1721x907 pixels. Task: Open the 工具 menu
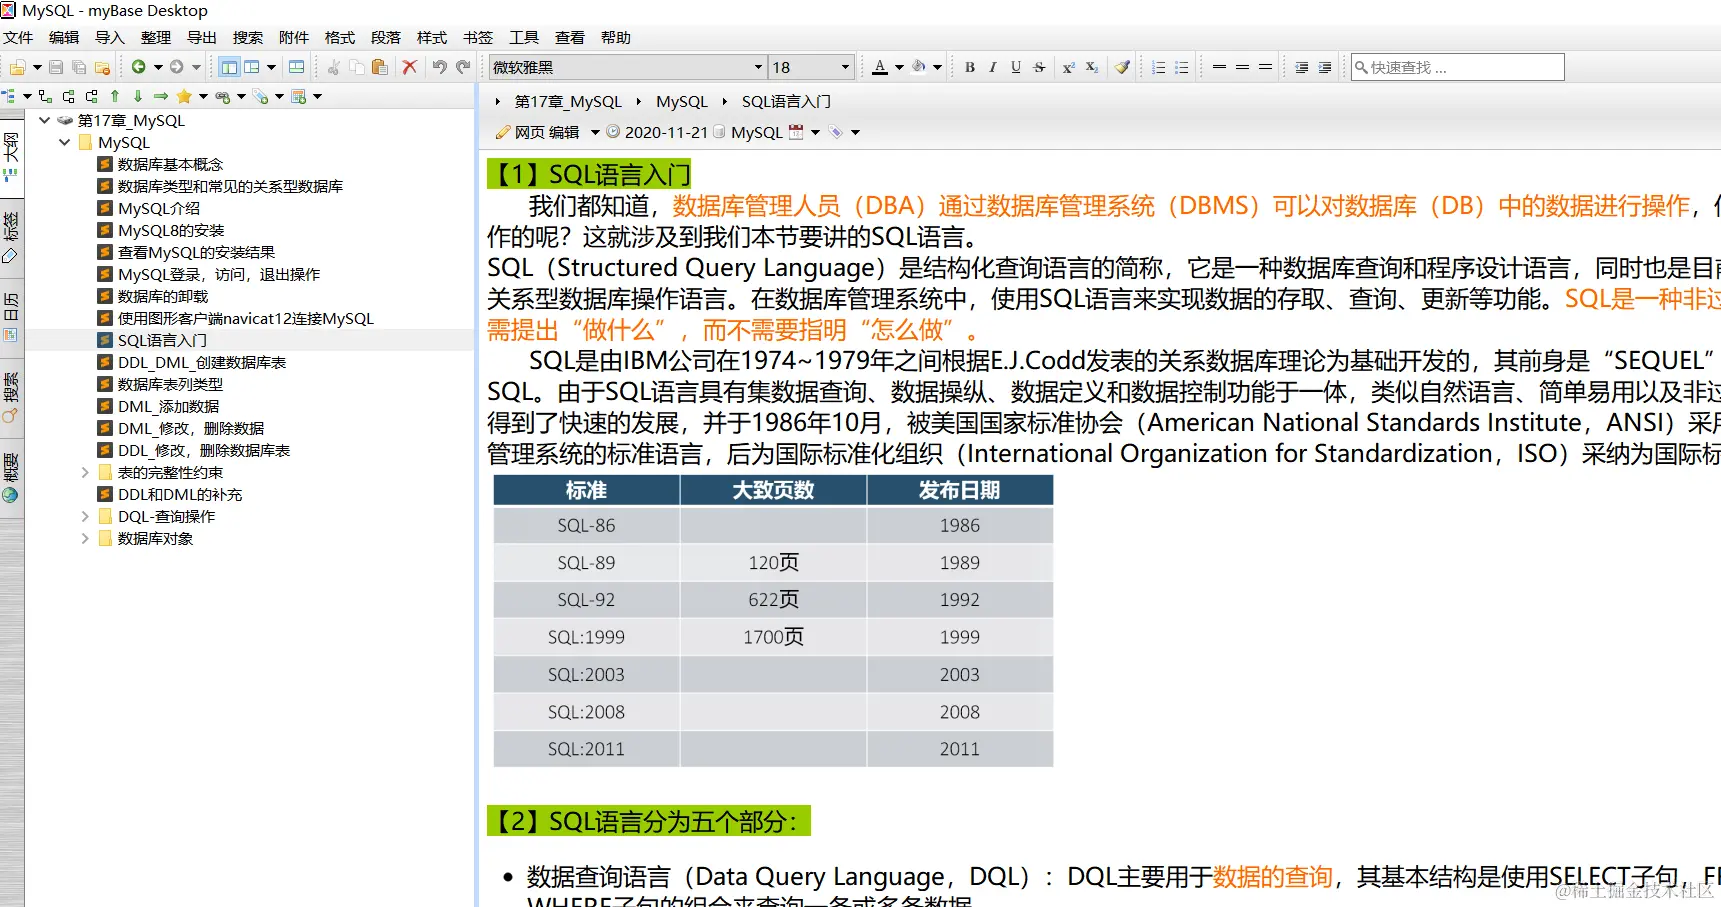pos(524,37)
